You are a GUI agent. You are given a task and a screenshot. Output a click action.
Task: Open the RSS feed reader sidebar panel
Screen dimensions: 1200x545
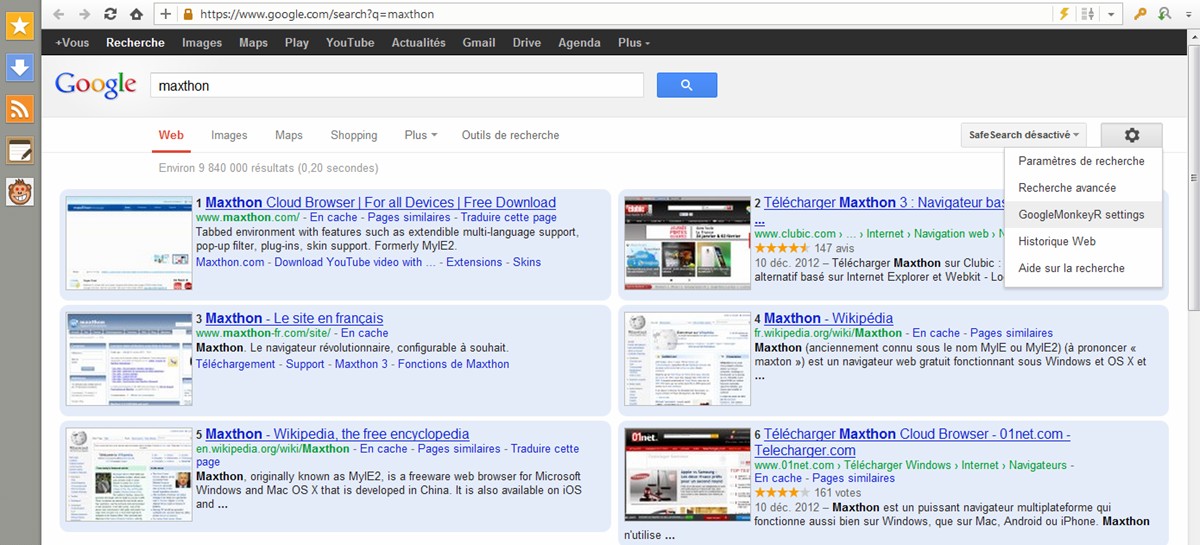[x=20, y=109]
